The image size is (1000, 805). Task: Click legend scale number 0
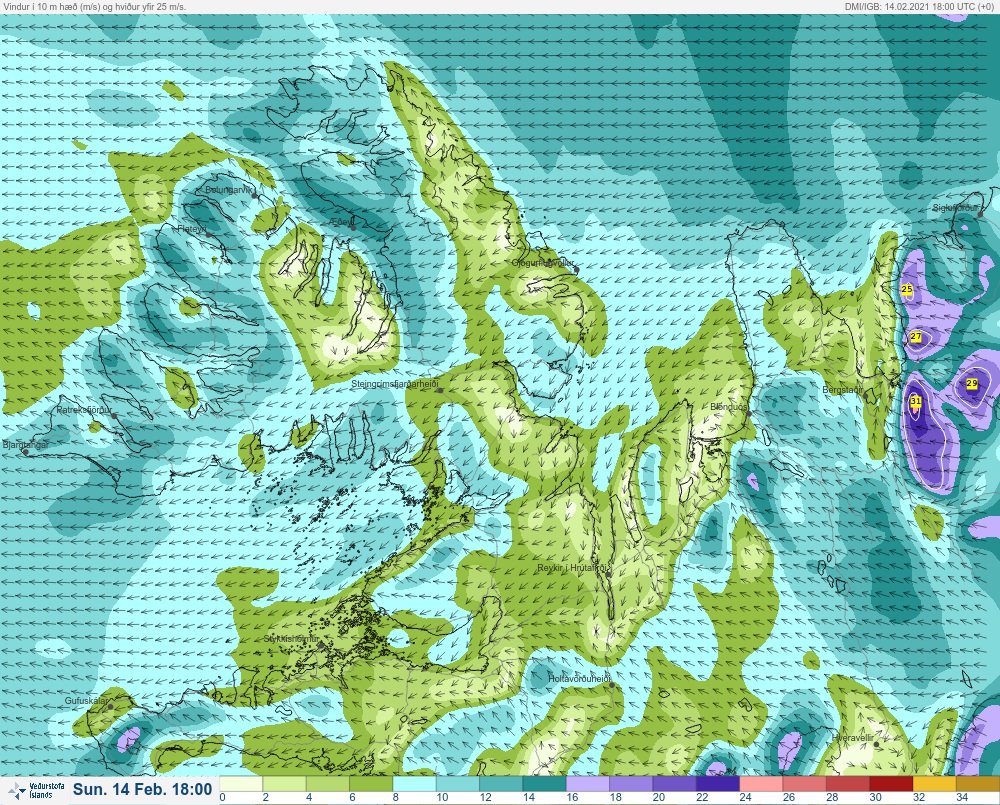(223, 797)
